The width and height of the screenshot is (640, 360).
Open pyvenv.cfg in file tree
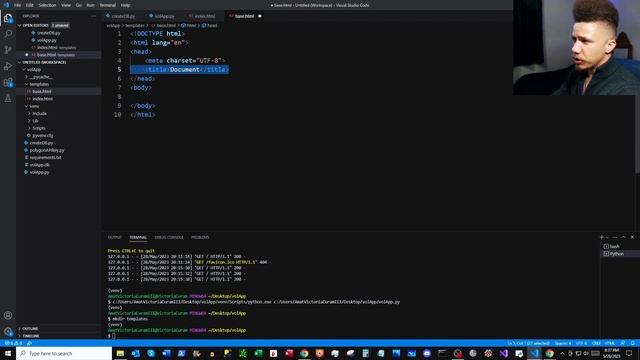click(x=42, y=136)
